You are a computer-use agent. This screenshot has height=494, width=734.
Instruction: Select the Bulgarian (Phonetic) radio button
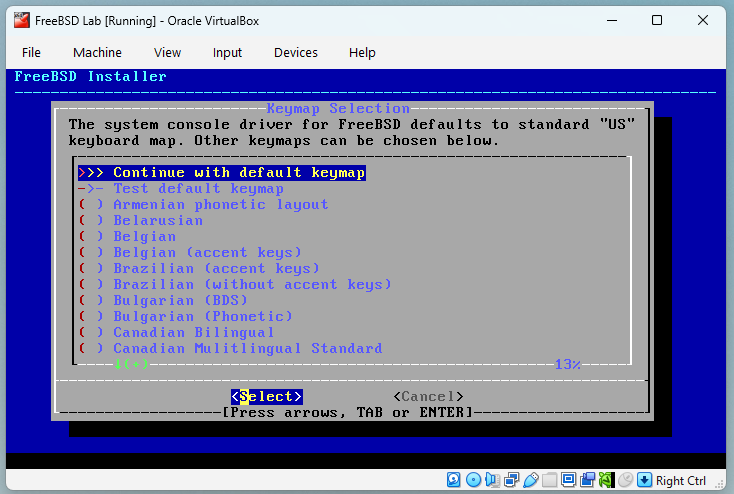click(91, 316)
